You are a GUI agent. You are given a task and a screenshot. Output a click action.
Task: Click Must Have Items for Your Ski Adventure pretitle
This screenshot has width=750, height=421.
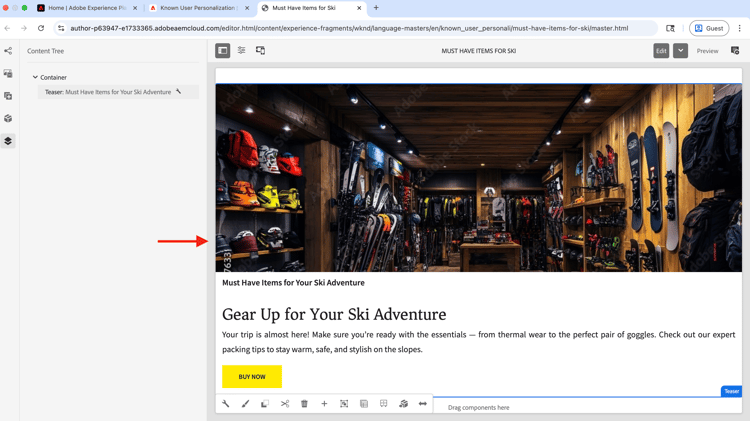pyautogui.click(x=293, y=283)
